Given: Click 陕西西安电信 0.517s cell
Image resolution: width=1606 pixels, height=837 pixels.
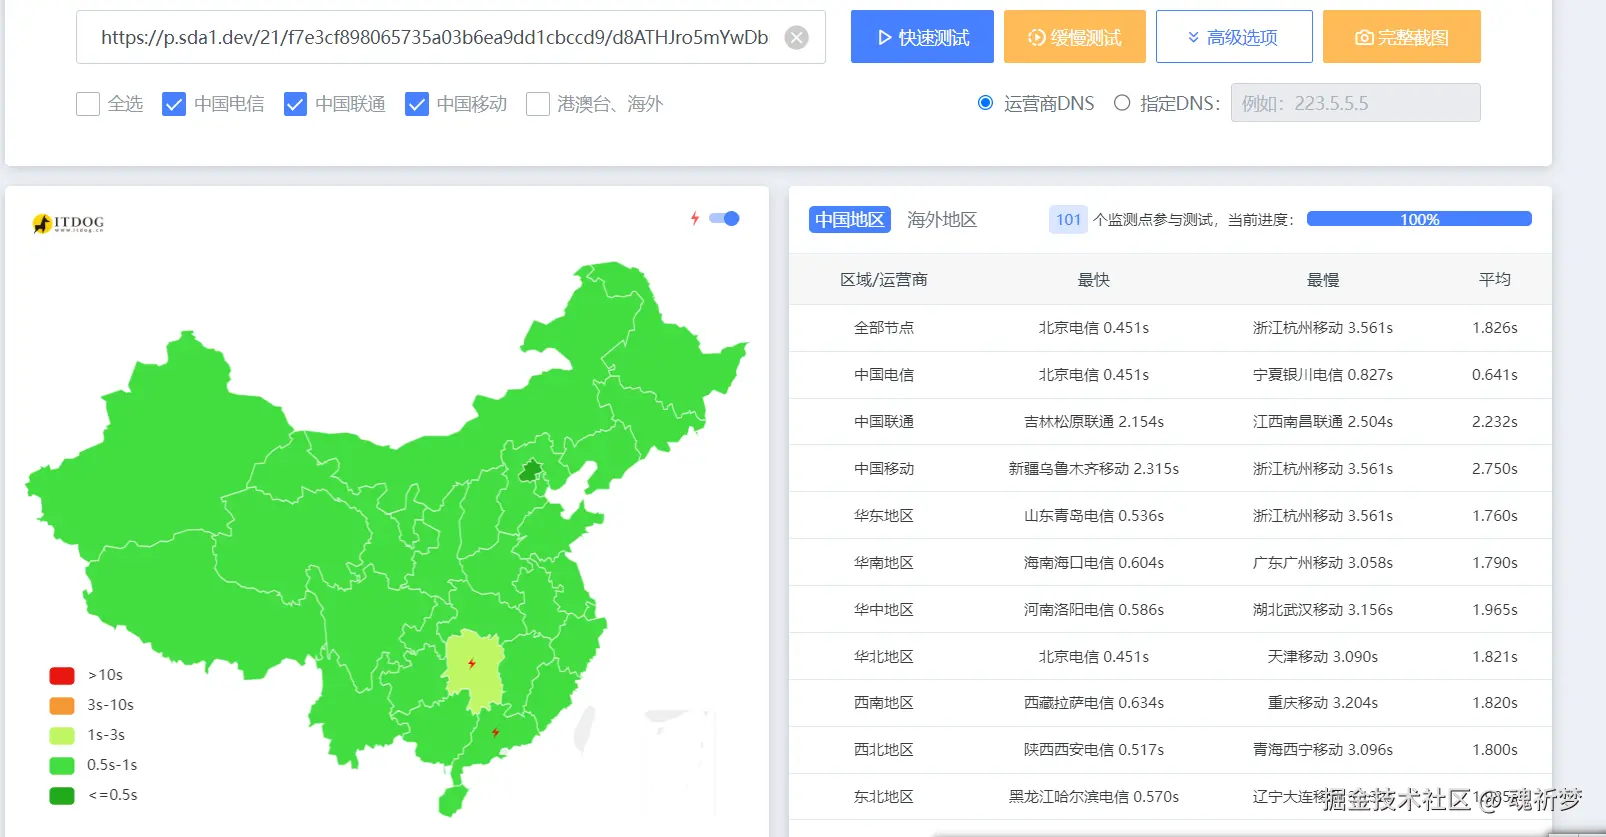Looking at the screenshot, I should click(1093, 750).
